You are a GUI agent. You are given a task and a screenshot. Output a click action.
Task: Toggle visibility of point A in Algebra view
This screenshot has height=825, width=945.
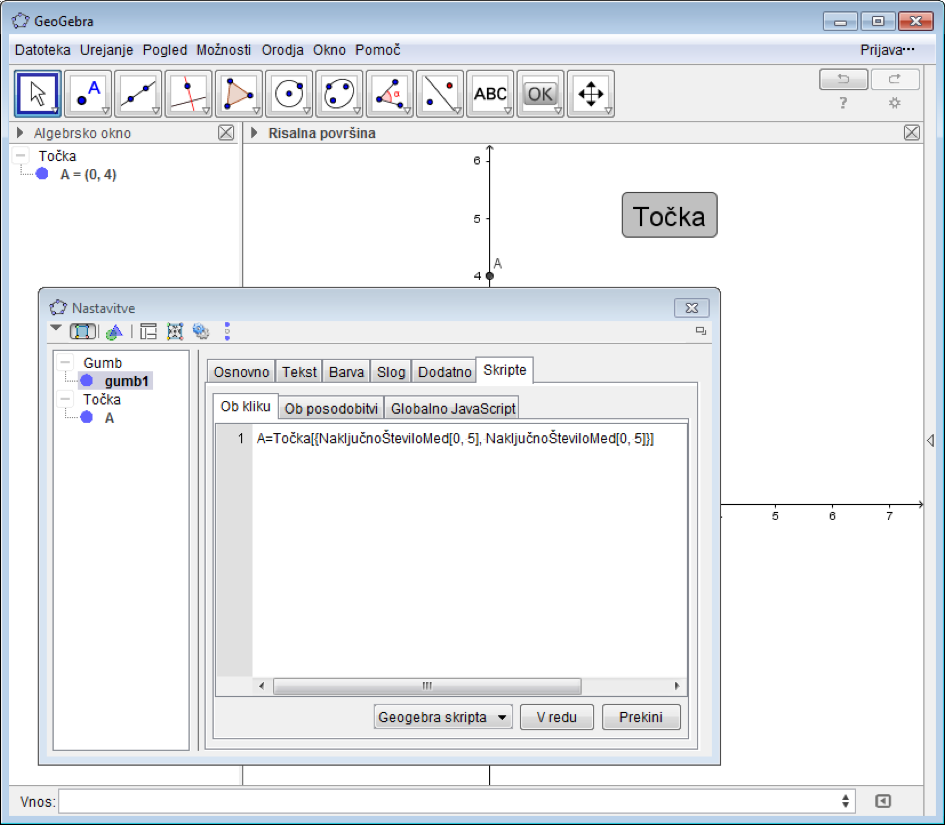[42, 174]
